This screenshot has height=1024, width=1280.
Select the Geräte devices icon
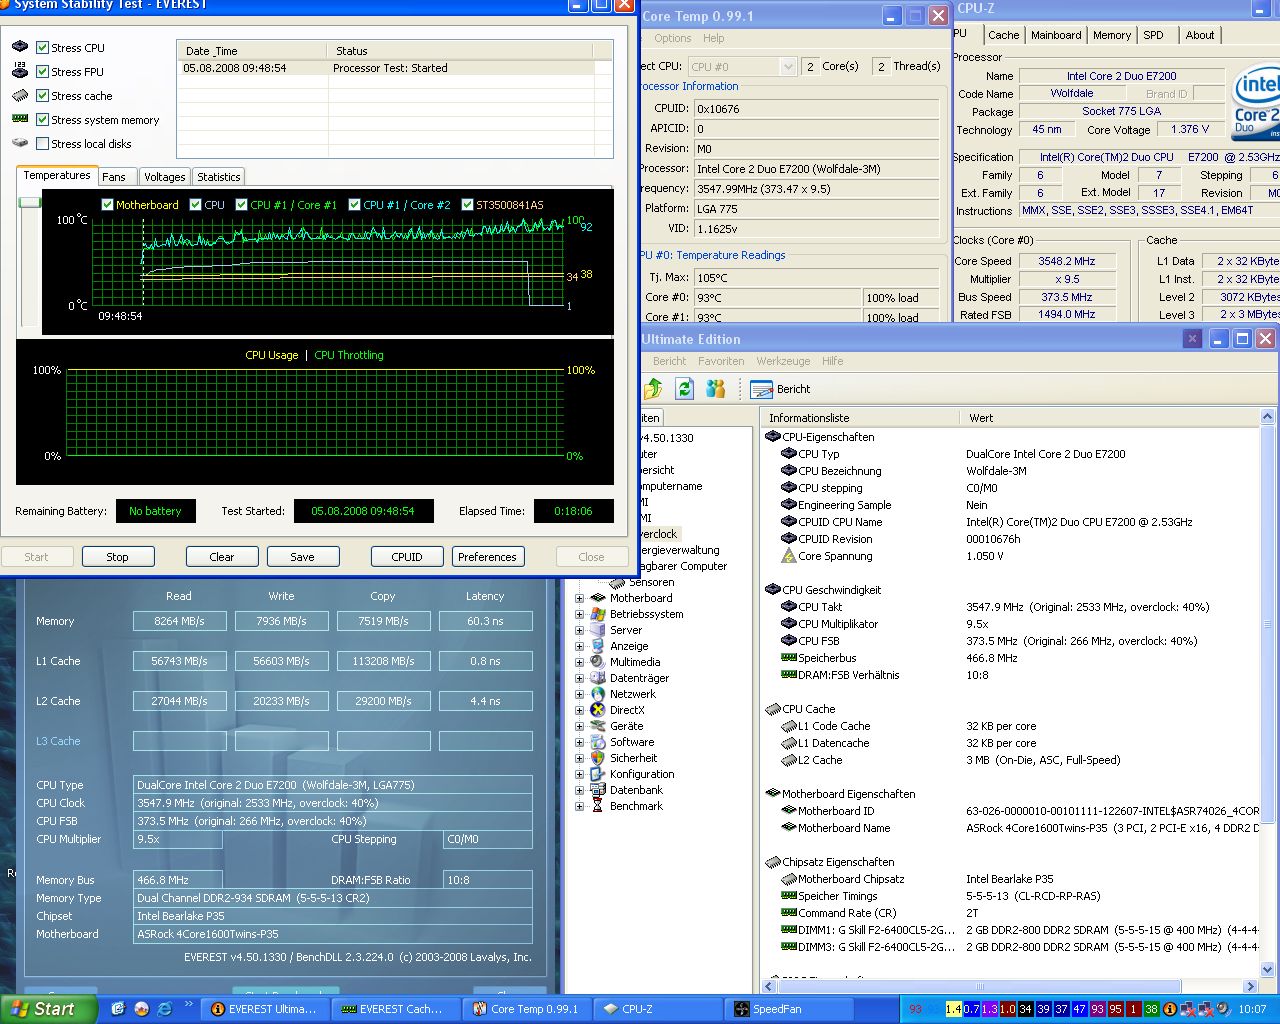[x=597, y=726]
